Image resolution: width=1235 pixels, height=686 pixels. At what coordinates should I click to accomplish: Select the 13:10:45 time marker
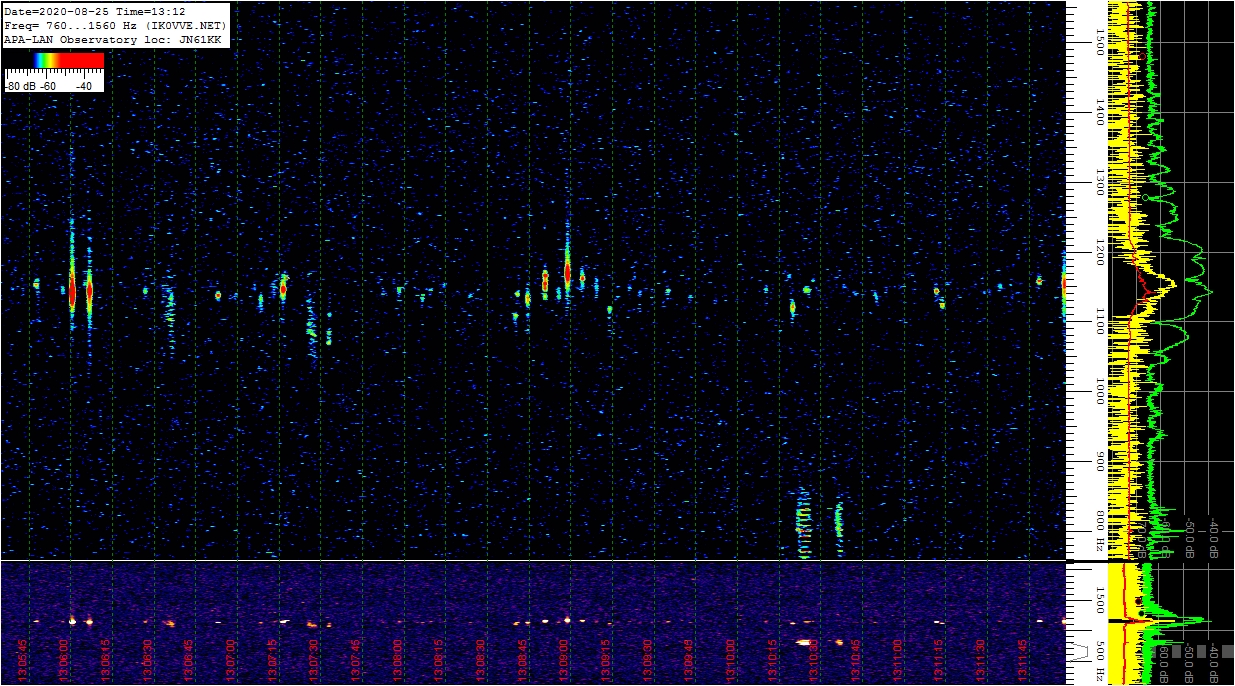pos(856,660)
